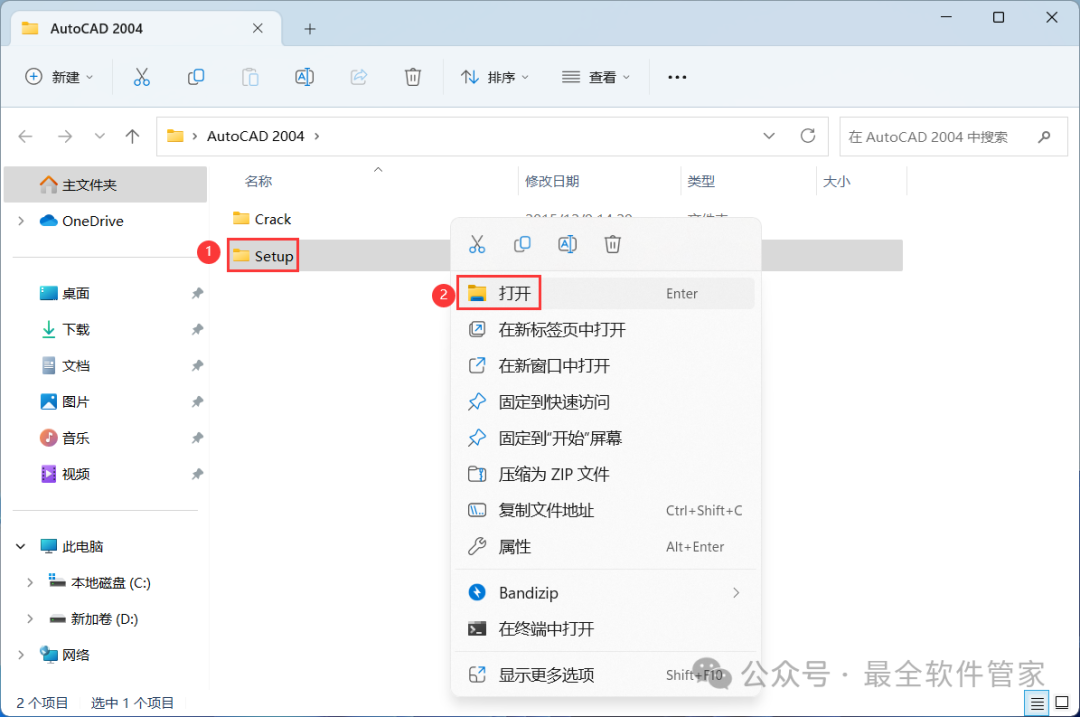
Task: Click the search box 在 AutoCAD 2004 中搜索
Action: point(953,136)
